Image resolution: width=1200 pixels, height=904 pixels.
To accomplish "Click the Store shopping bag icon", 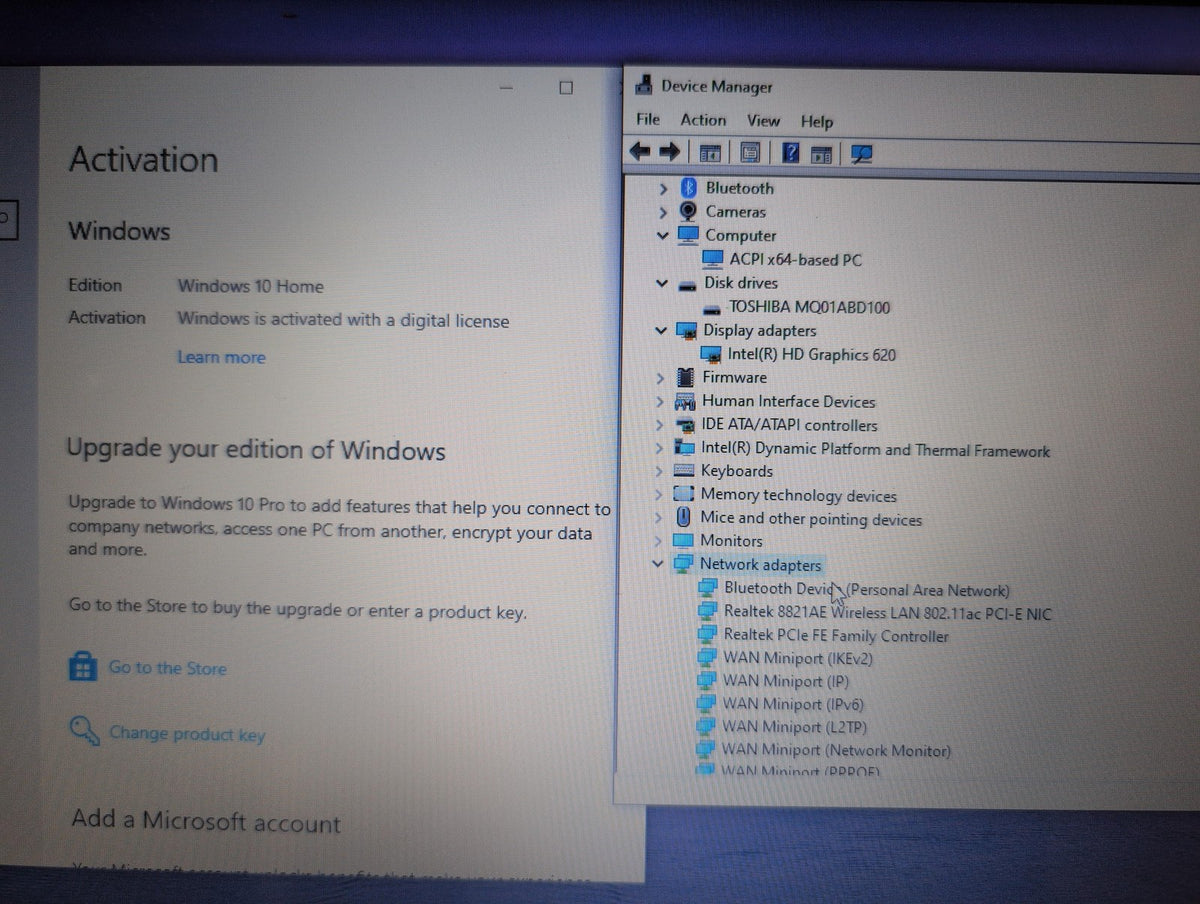I will tap(83, 666).
